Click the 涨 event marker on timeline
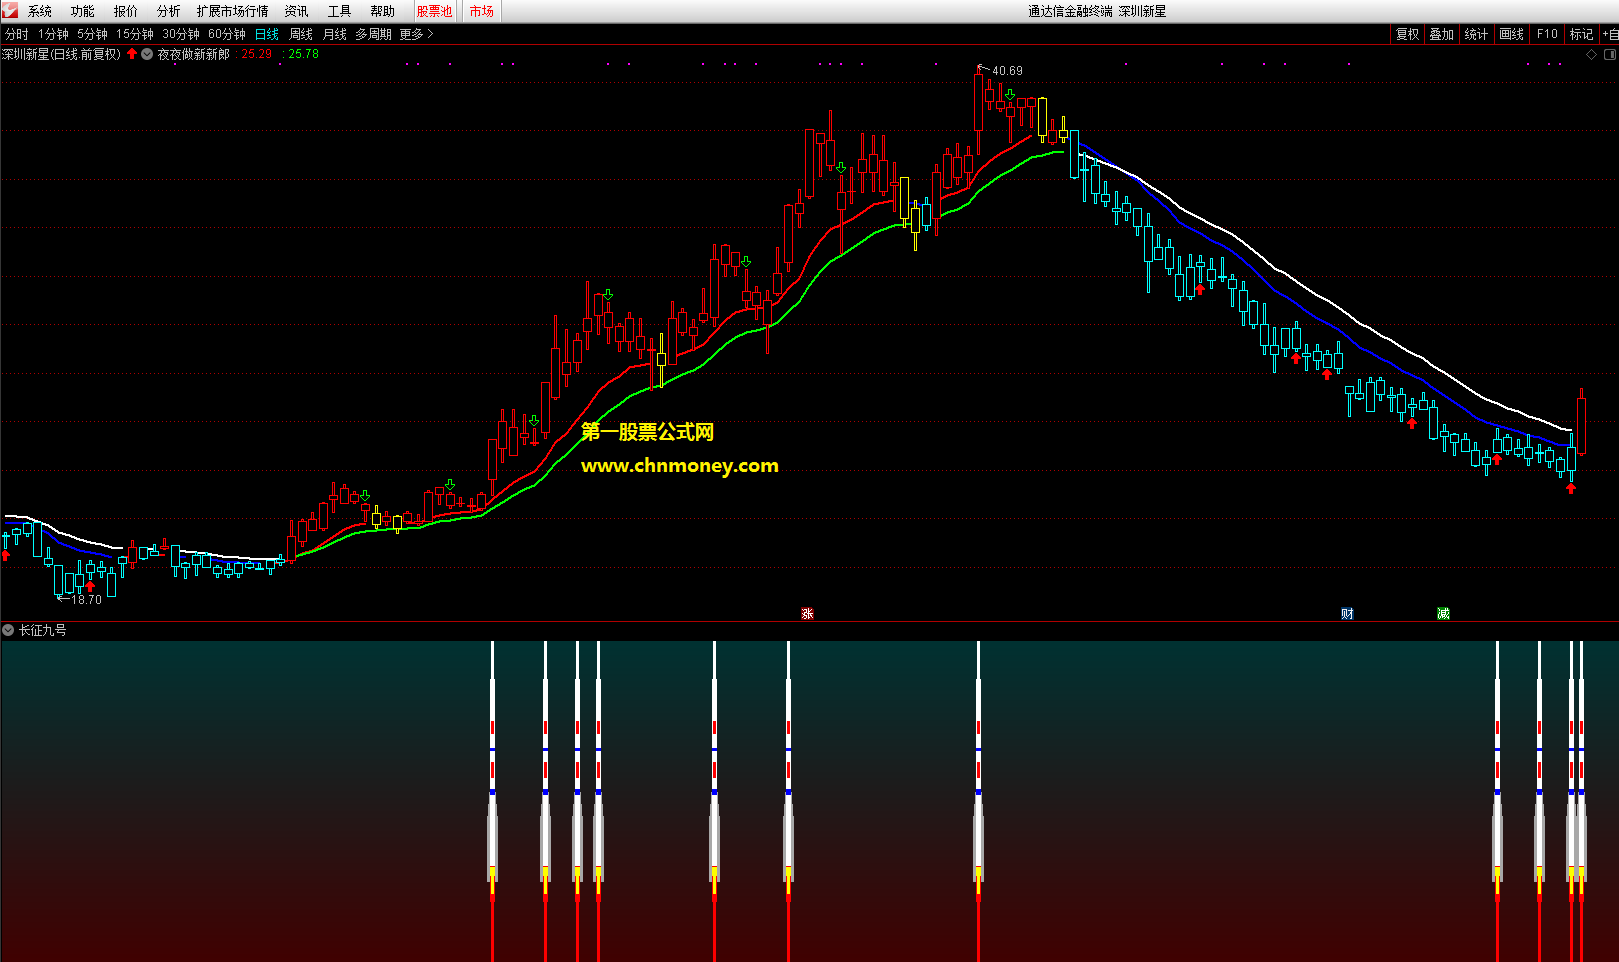 (807, 614)
